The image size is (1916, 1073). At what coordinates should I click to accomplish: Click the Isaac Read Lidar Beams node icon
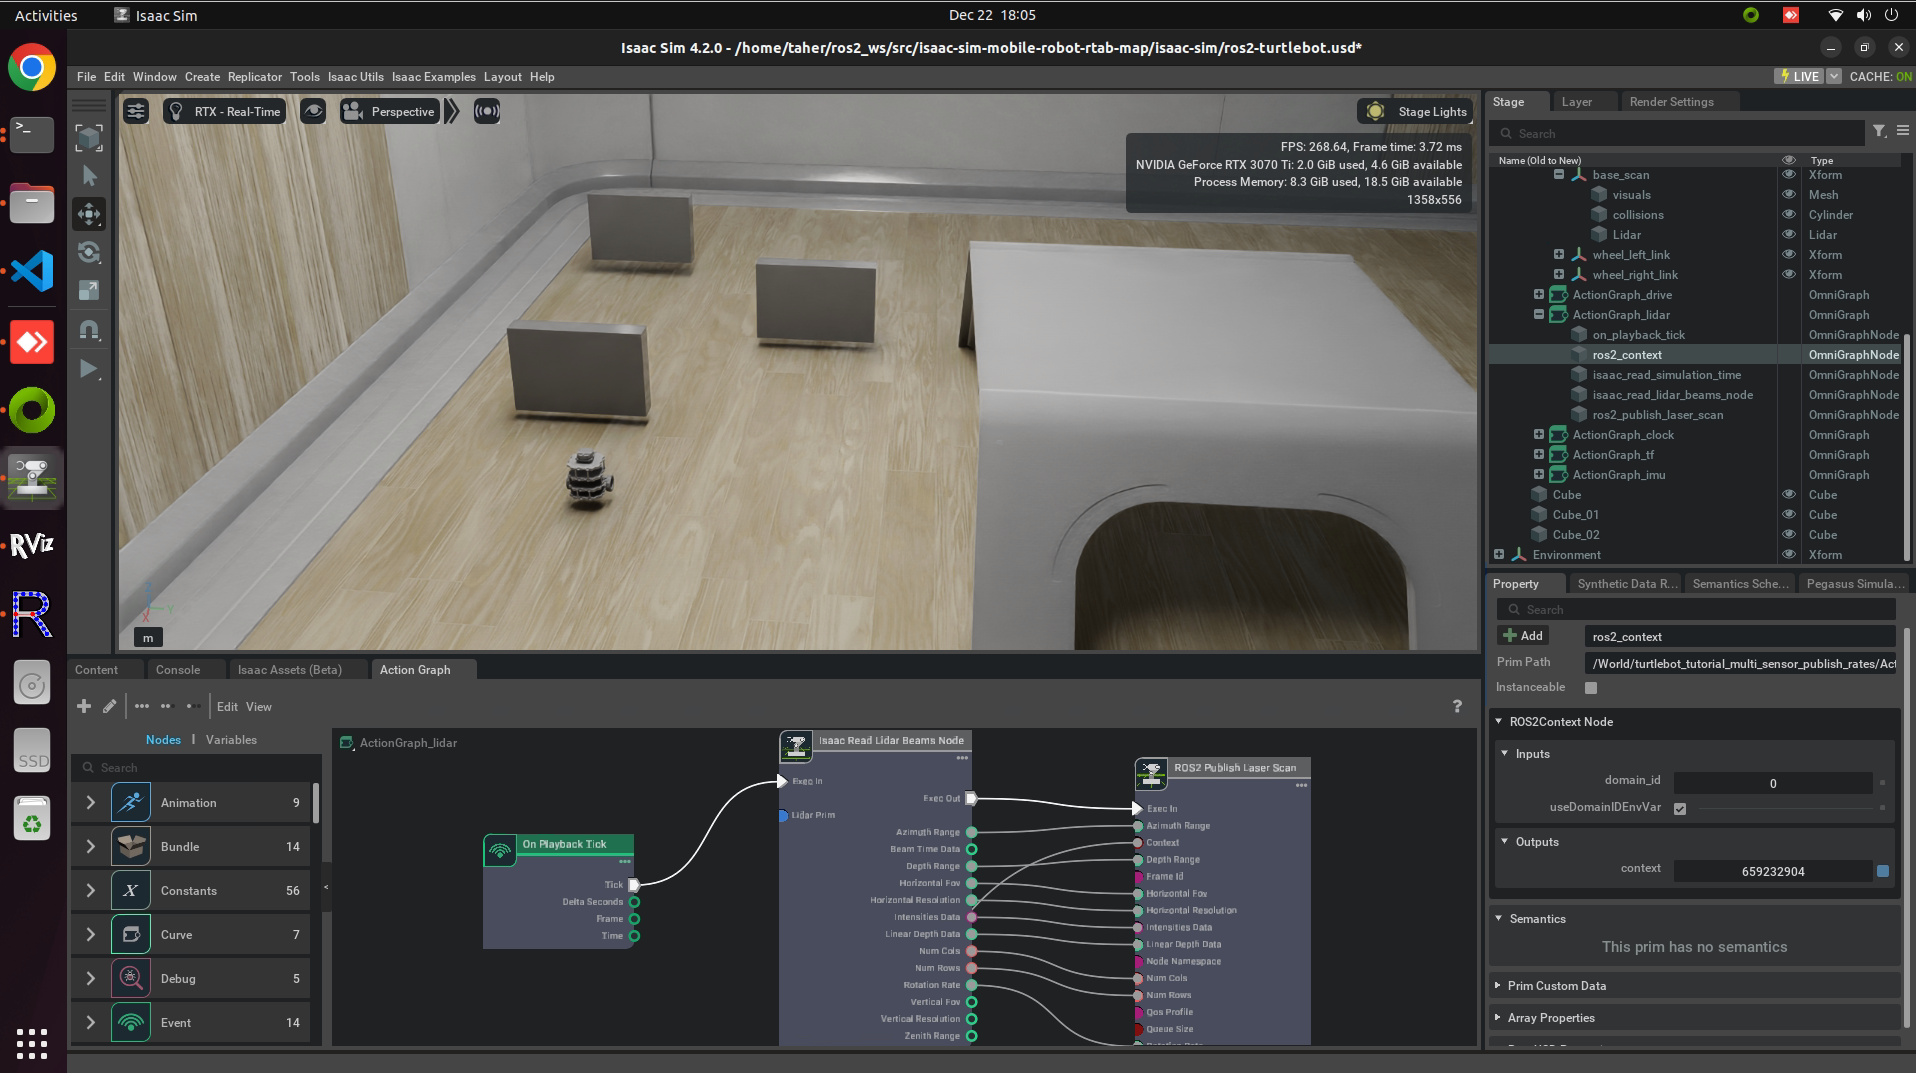pyautogui.click(x=796, y=746)
